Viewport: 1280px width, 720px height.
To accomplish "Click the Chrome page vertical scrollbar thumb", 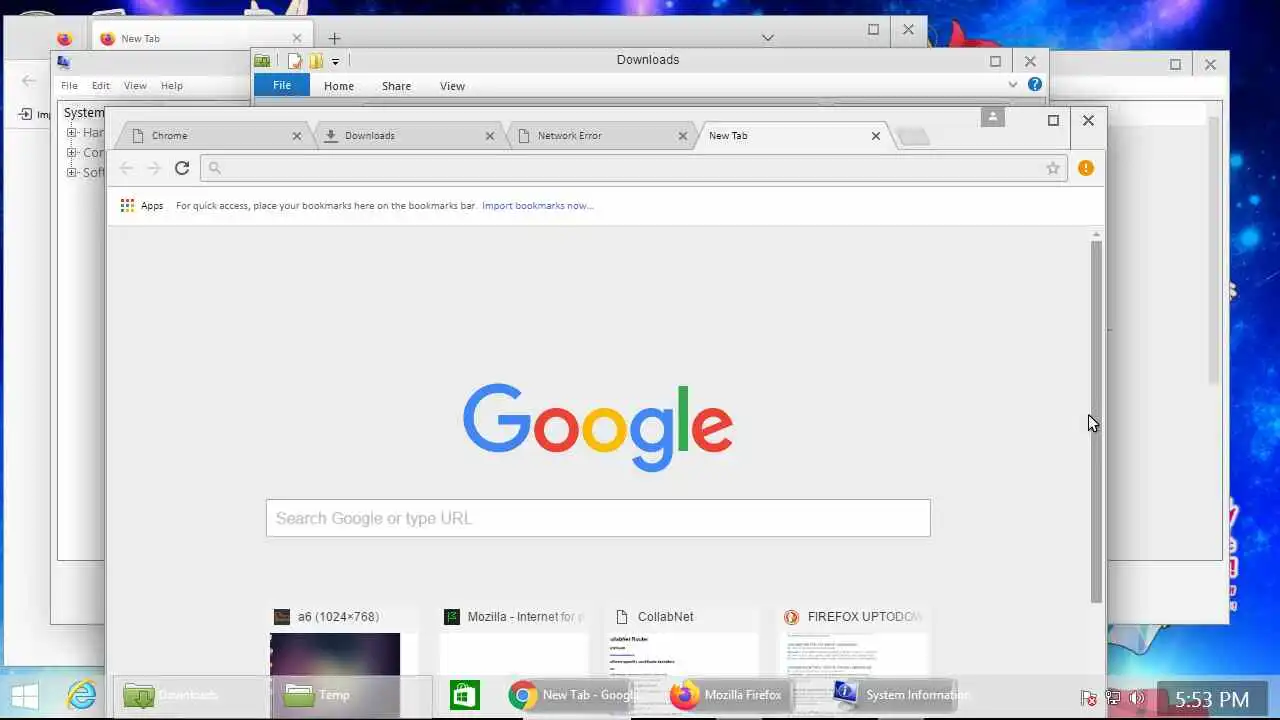I will pos(1096,420).
